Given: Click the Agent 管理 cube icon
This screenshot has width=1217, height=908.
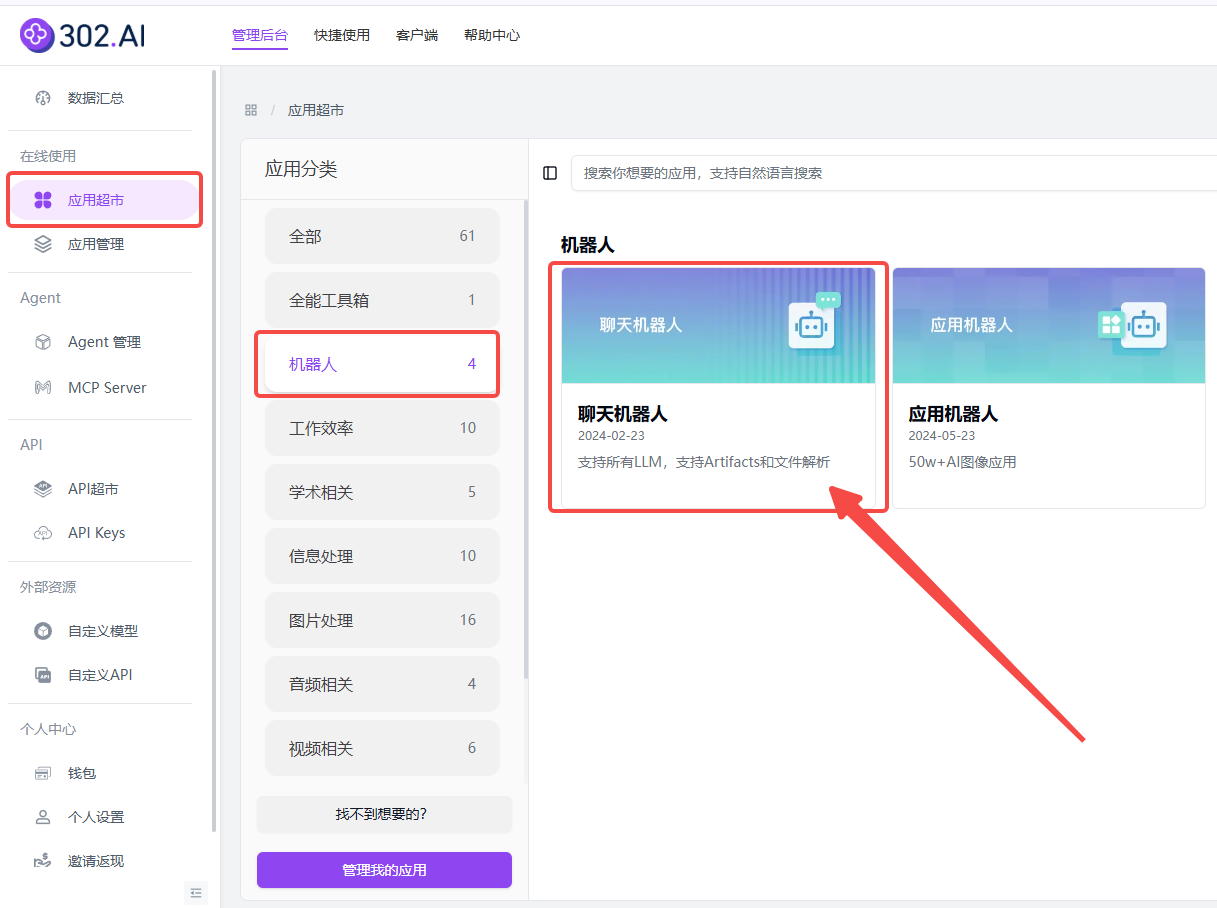Looking at the screenshot, I should pos(43,342).
